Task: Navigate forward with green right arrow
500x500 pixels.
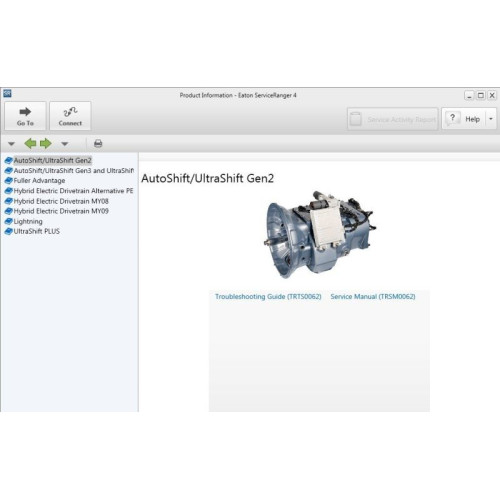Action: click(x=46, y=144)
